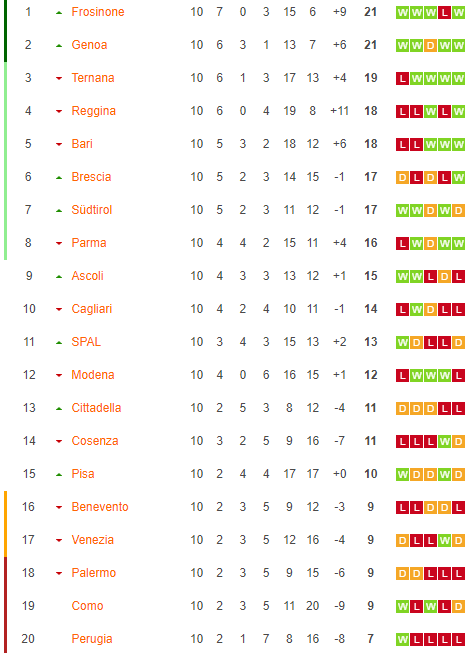
Task: Click Südtirol's last orange D form badge
Action: [x=458, y=210]
